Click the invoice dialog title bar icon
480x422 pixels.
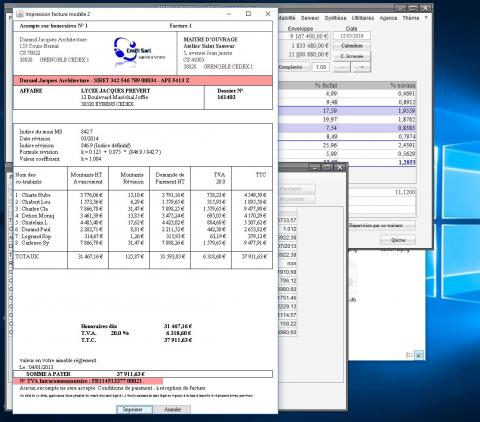[x=20, y=14]
